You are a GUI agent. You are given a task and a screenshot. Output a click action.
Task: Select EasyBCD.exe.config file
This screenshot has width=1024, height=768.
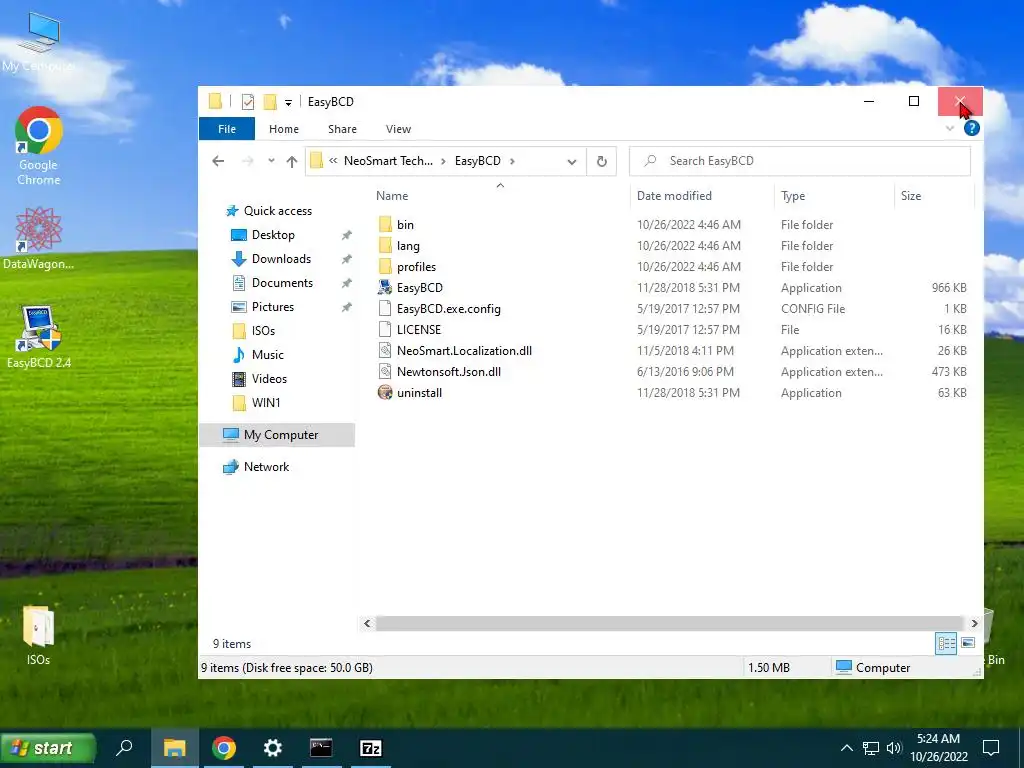click(449, 308)
